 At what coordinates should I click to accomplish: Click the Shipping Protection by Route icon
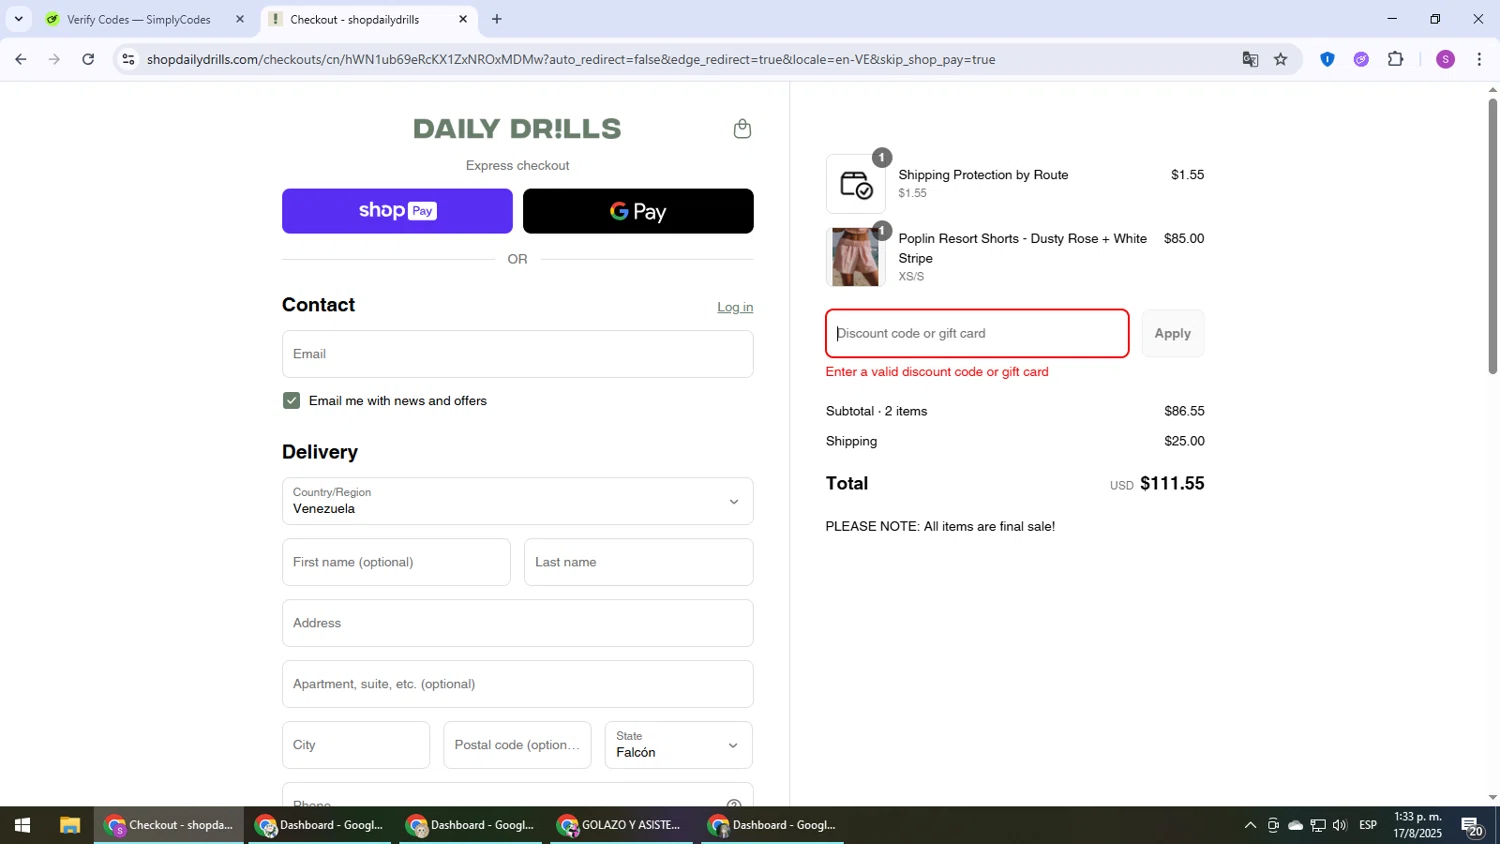(x=856, y=184)
